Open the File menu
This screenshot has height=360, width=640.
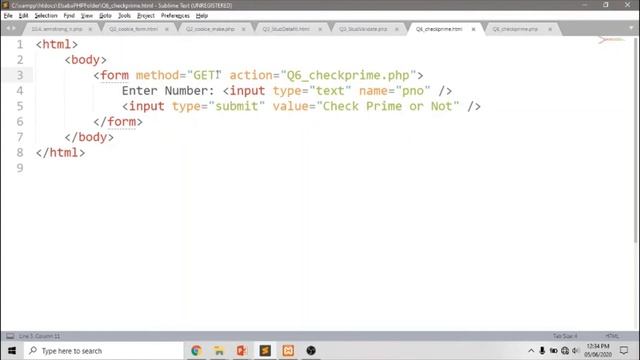(8, 16)
